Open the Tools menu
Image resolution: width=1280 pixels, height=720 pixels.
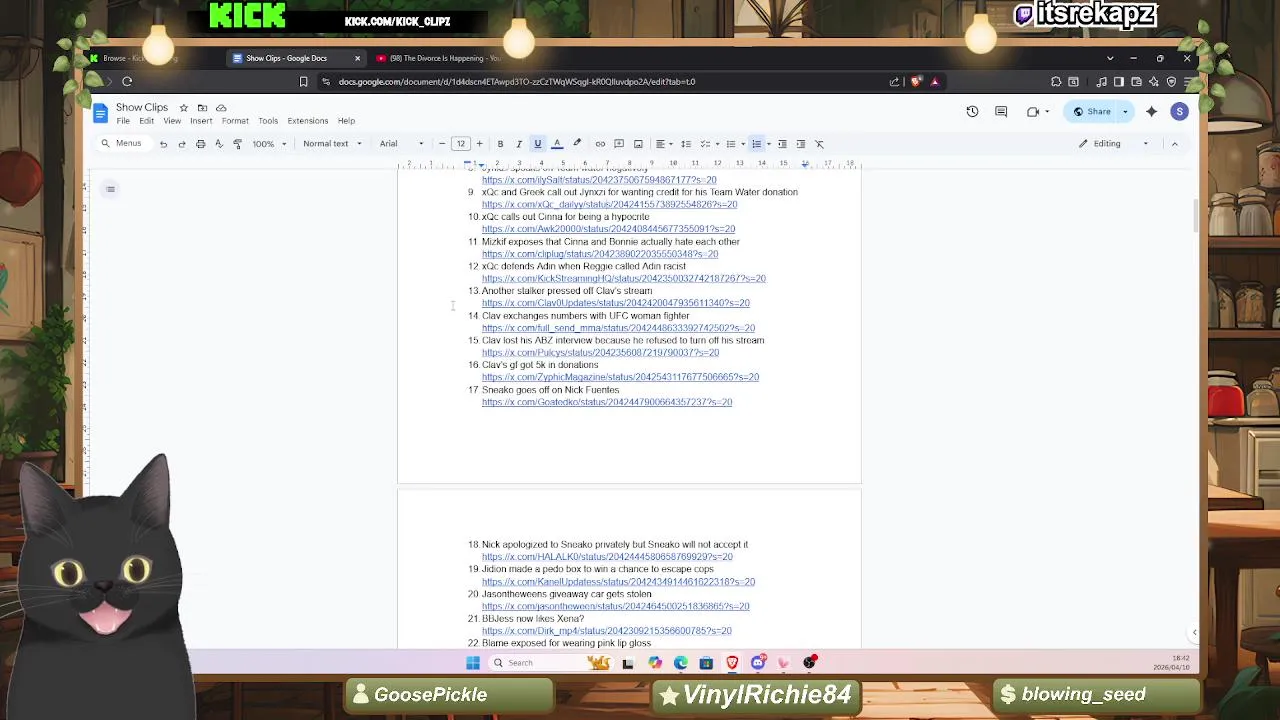coord(268,121)
